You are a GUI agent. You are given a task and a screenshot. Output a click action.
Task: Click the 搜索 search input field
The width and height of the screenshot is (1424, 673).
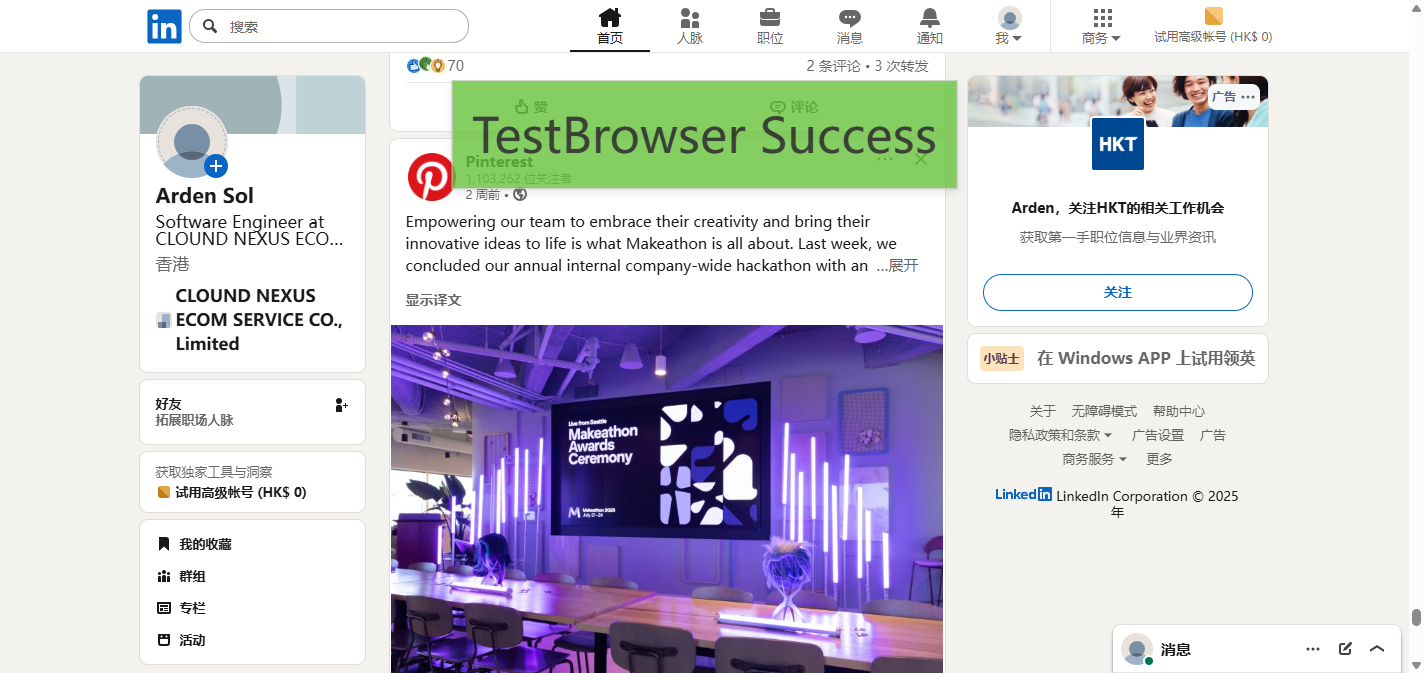coord(340,27)
